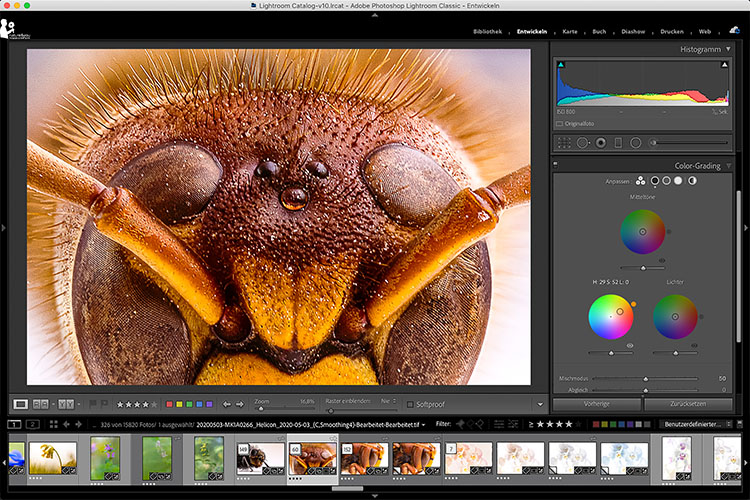750x500 pixels.
Task: Collapse the Histogramm panel
Action: [x=729, y=49]
